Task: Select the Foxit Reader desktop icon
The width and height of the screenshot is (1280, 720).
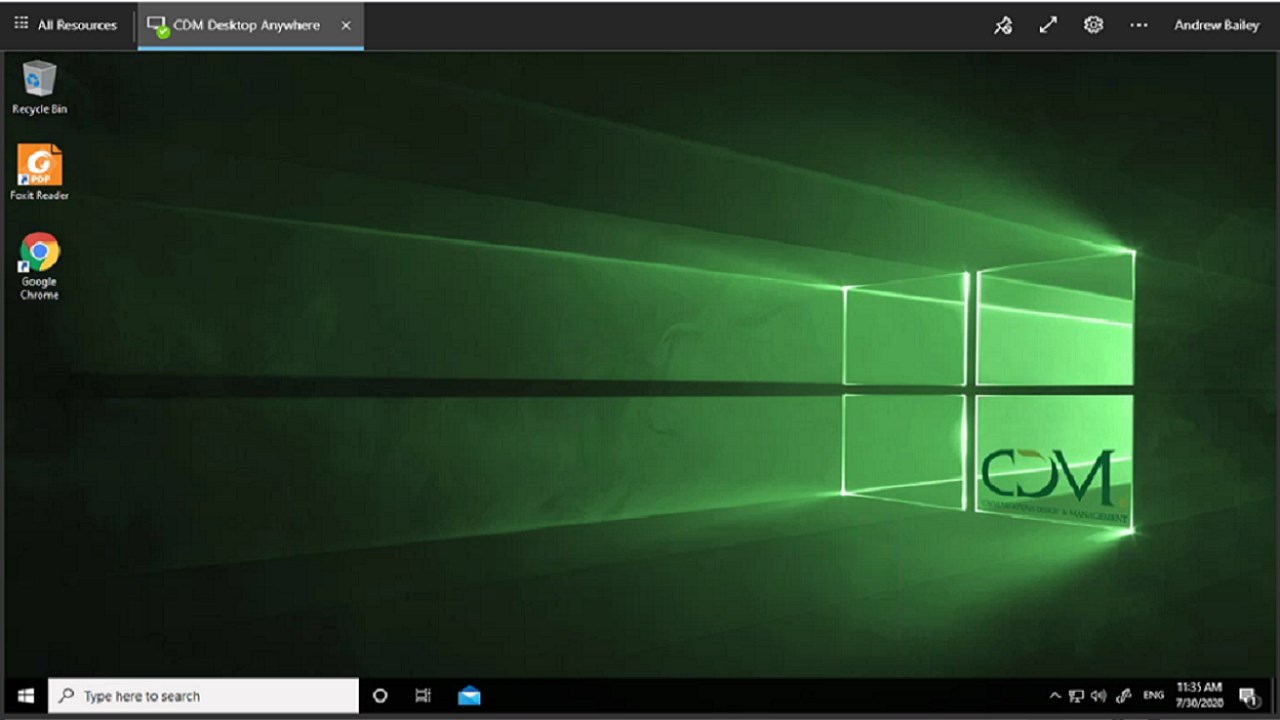Action: point(39,173)
